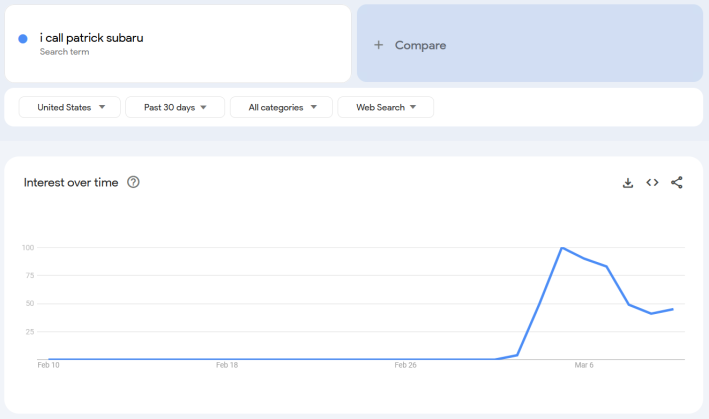Click the '75' y-axis value

pyautogui.click(x=30, y=276)
